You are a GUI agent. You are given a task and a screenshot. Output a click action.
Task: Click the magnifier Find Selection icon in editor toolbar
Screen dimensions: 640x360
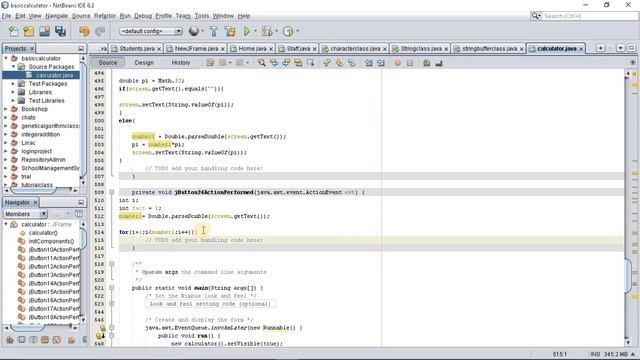click(261, 63)
